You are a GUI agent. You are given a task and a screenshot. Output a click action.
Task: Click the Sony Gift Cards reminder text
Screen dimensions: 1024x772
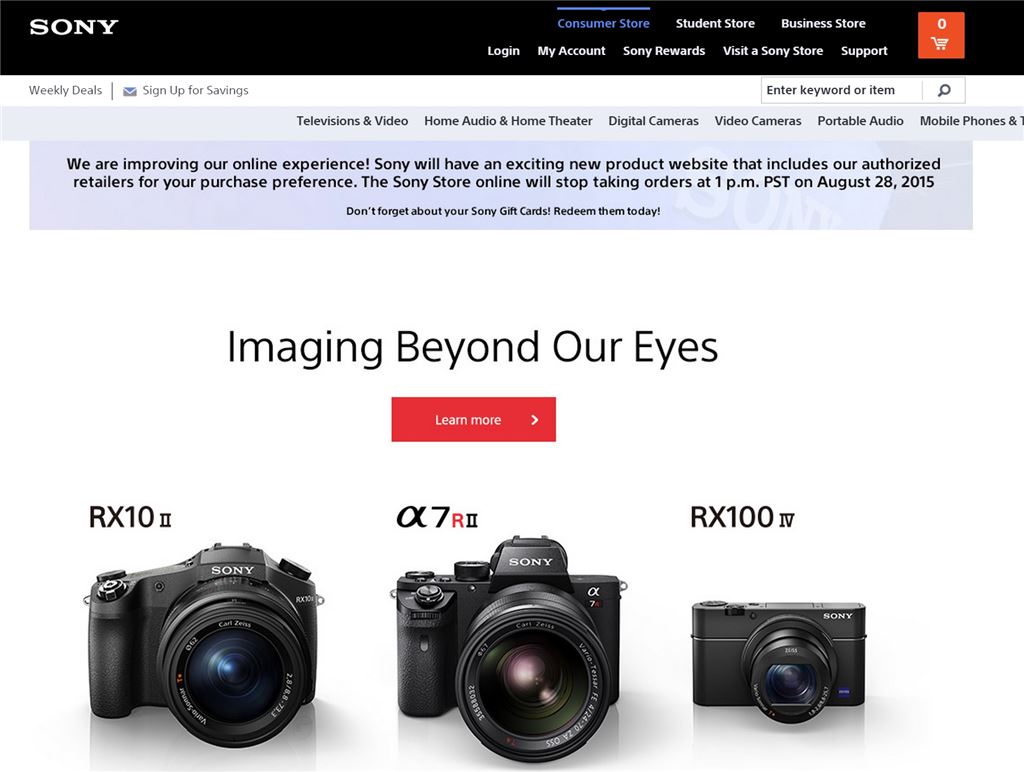[503, 211]
